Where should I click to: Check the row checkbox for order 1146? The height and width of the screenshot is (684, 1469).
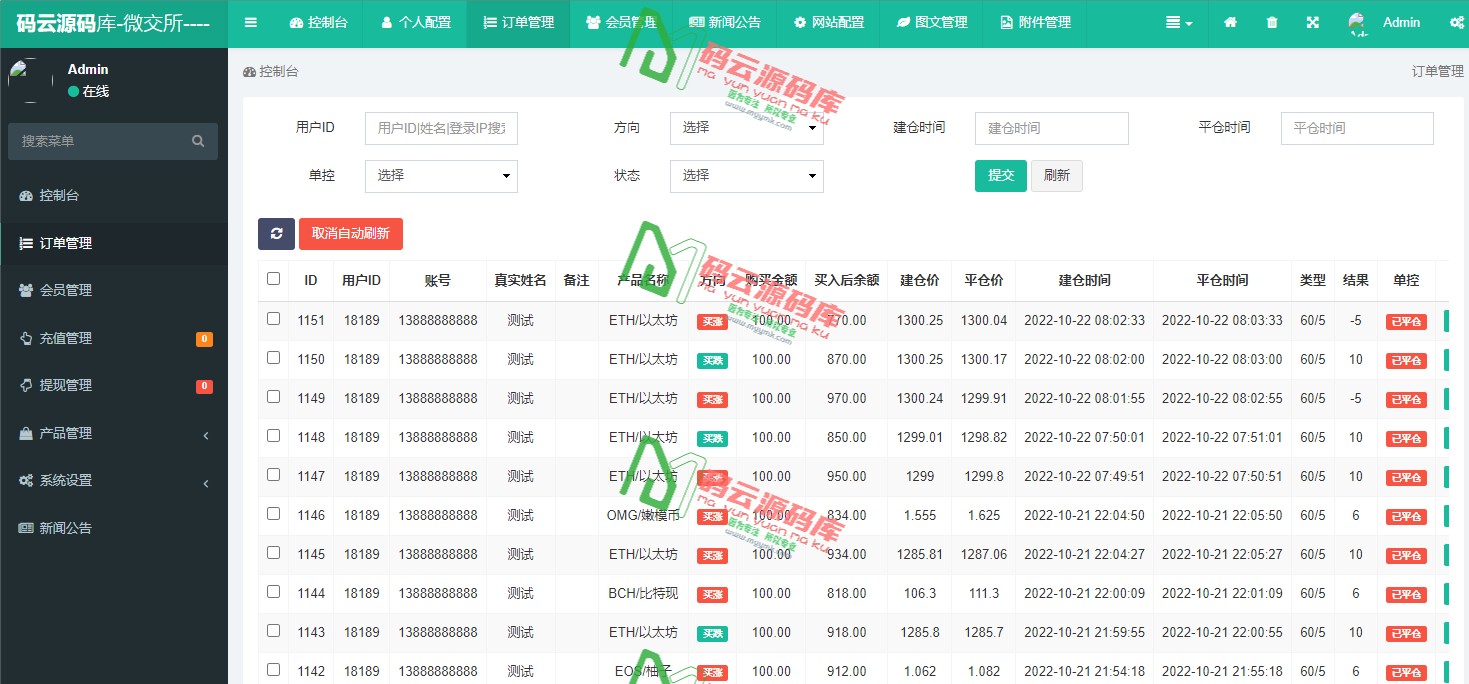273,515
